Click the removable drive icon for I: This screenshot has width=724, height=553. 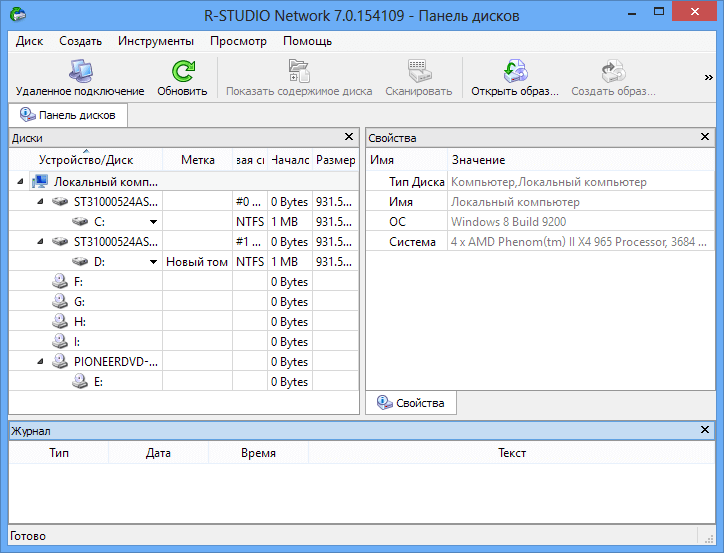tap(60, 341)
